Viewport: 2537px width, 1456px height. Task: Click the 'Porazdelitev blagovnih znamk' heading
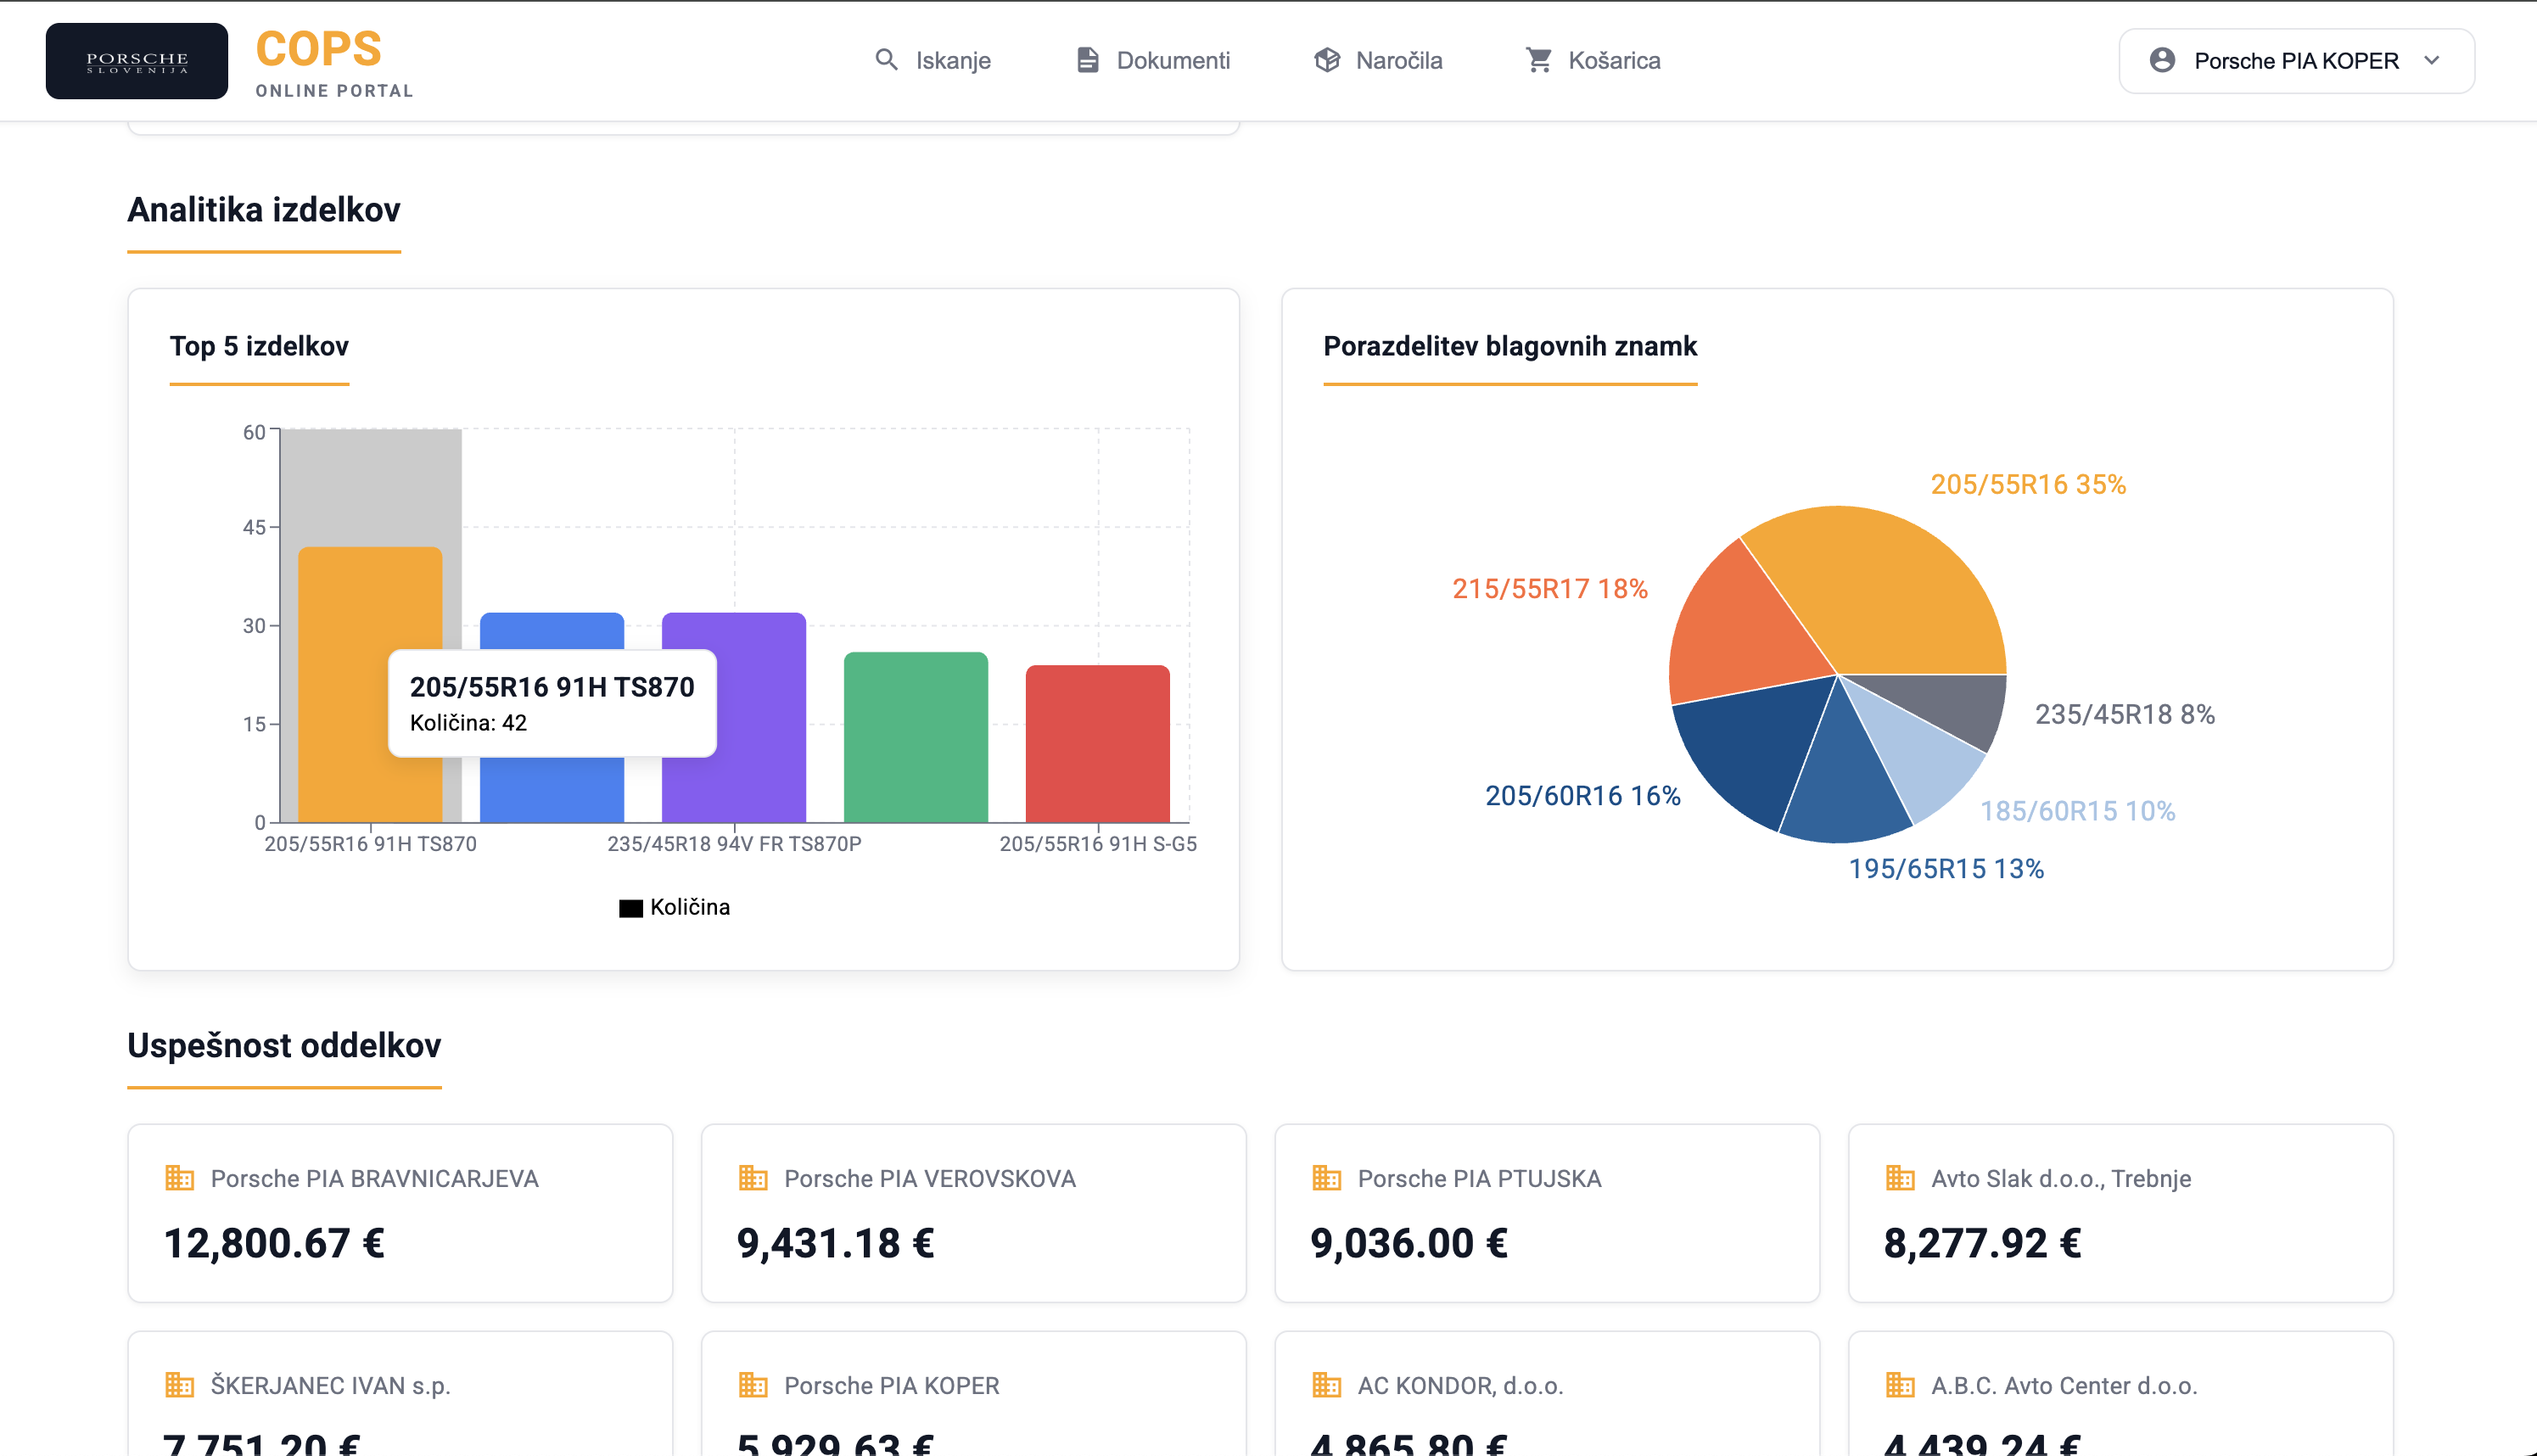(x=1510, y=346)
